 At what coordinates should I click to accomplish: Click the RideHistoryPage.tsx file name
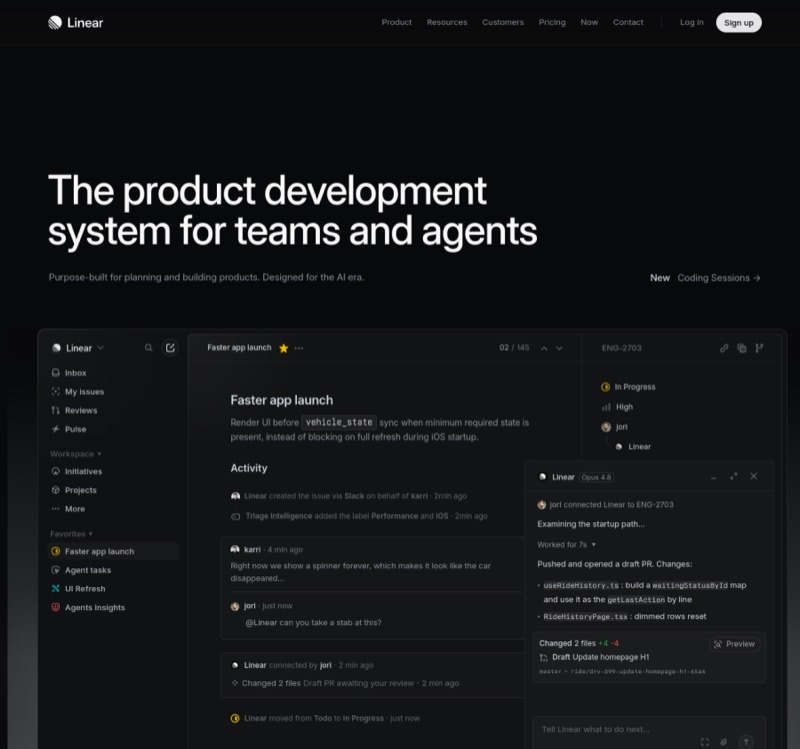[x=585, y=617]
